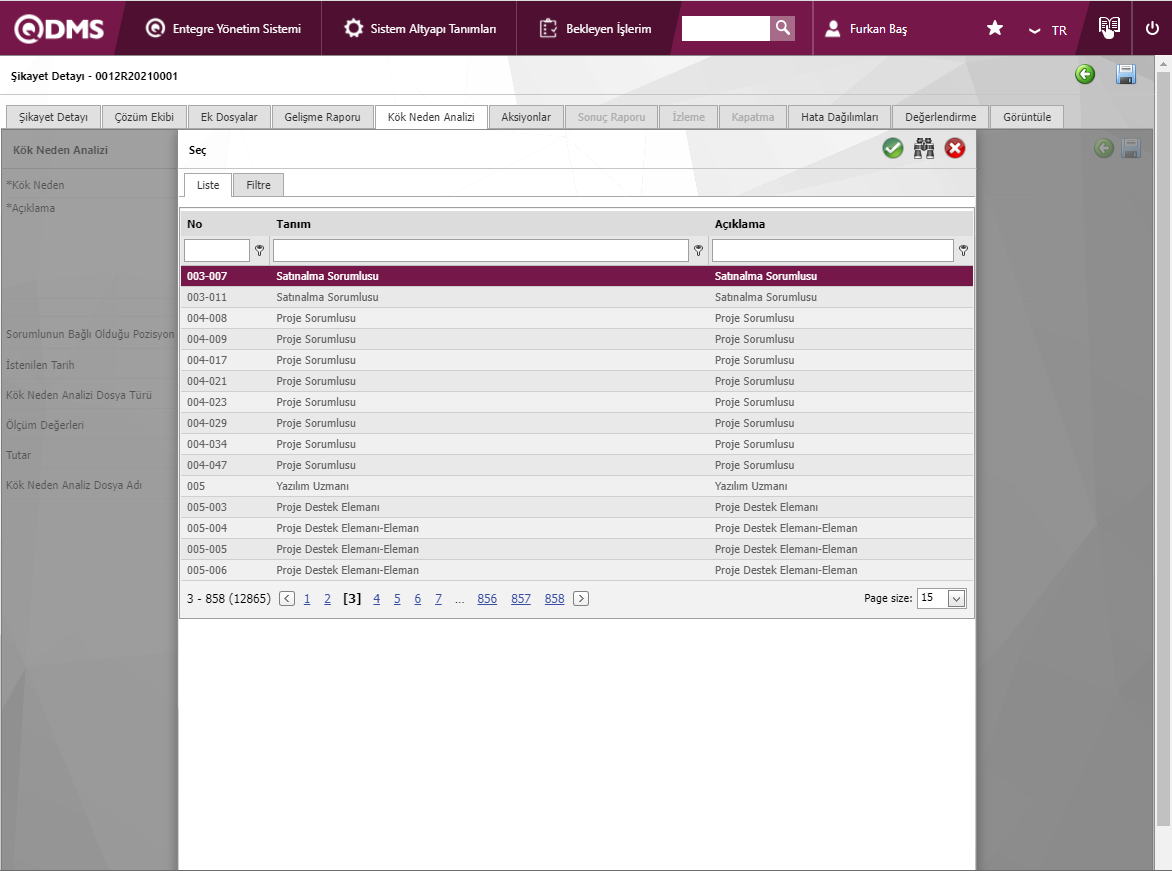Open the filter icon for Açıklama column

coord(963,251)
